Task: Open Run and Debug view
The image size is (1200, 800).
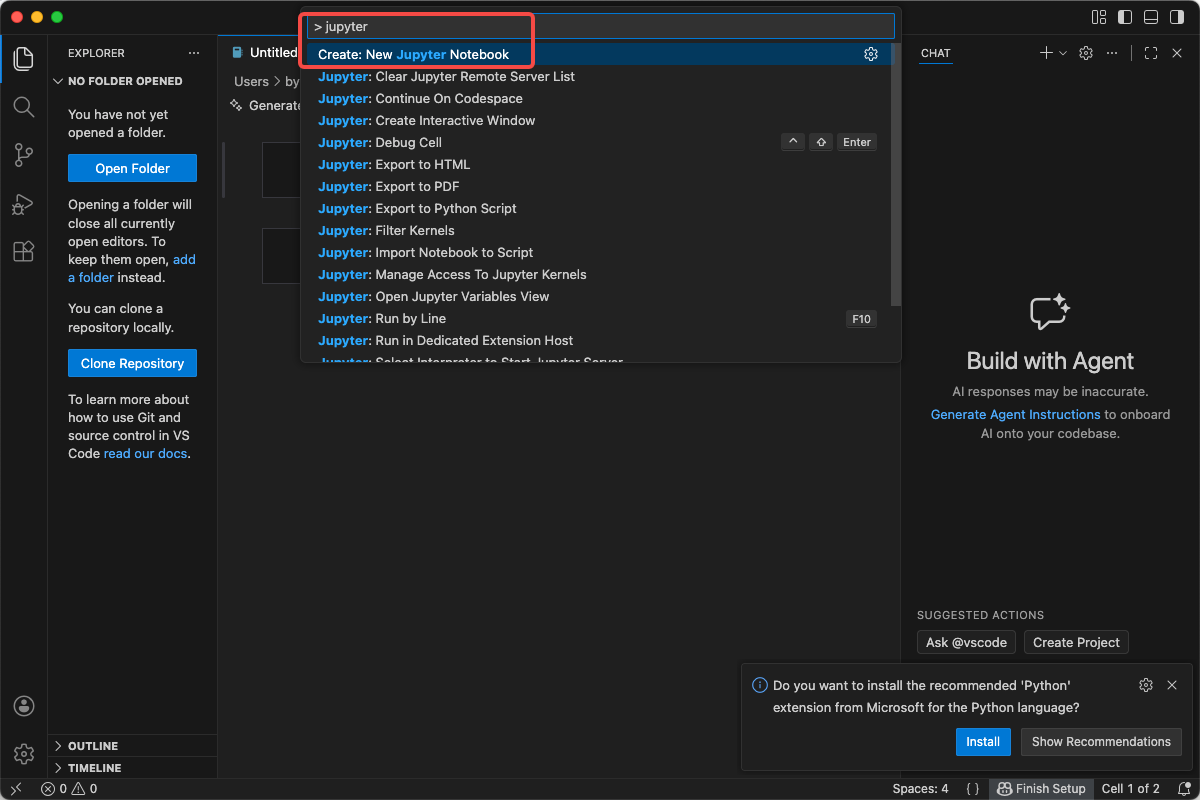Action: [x=24, y=203]
